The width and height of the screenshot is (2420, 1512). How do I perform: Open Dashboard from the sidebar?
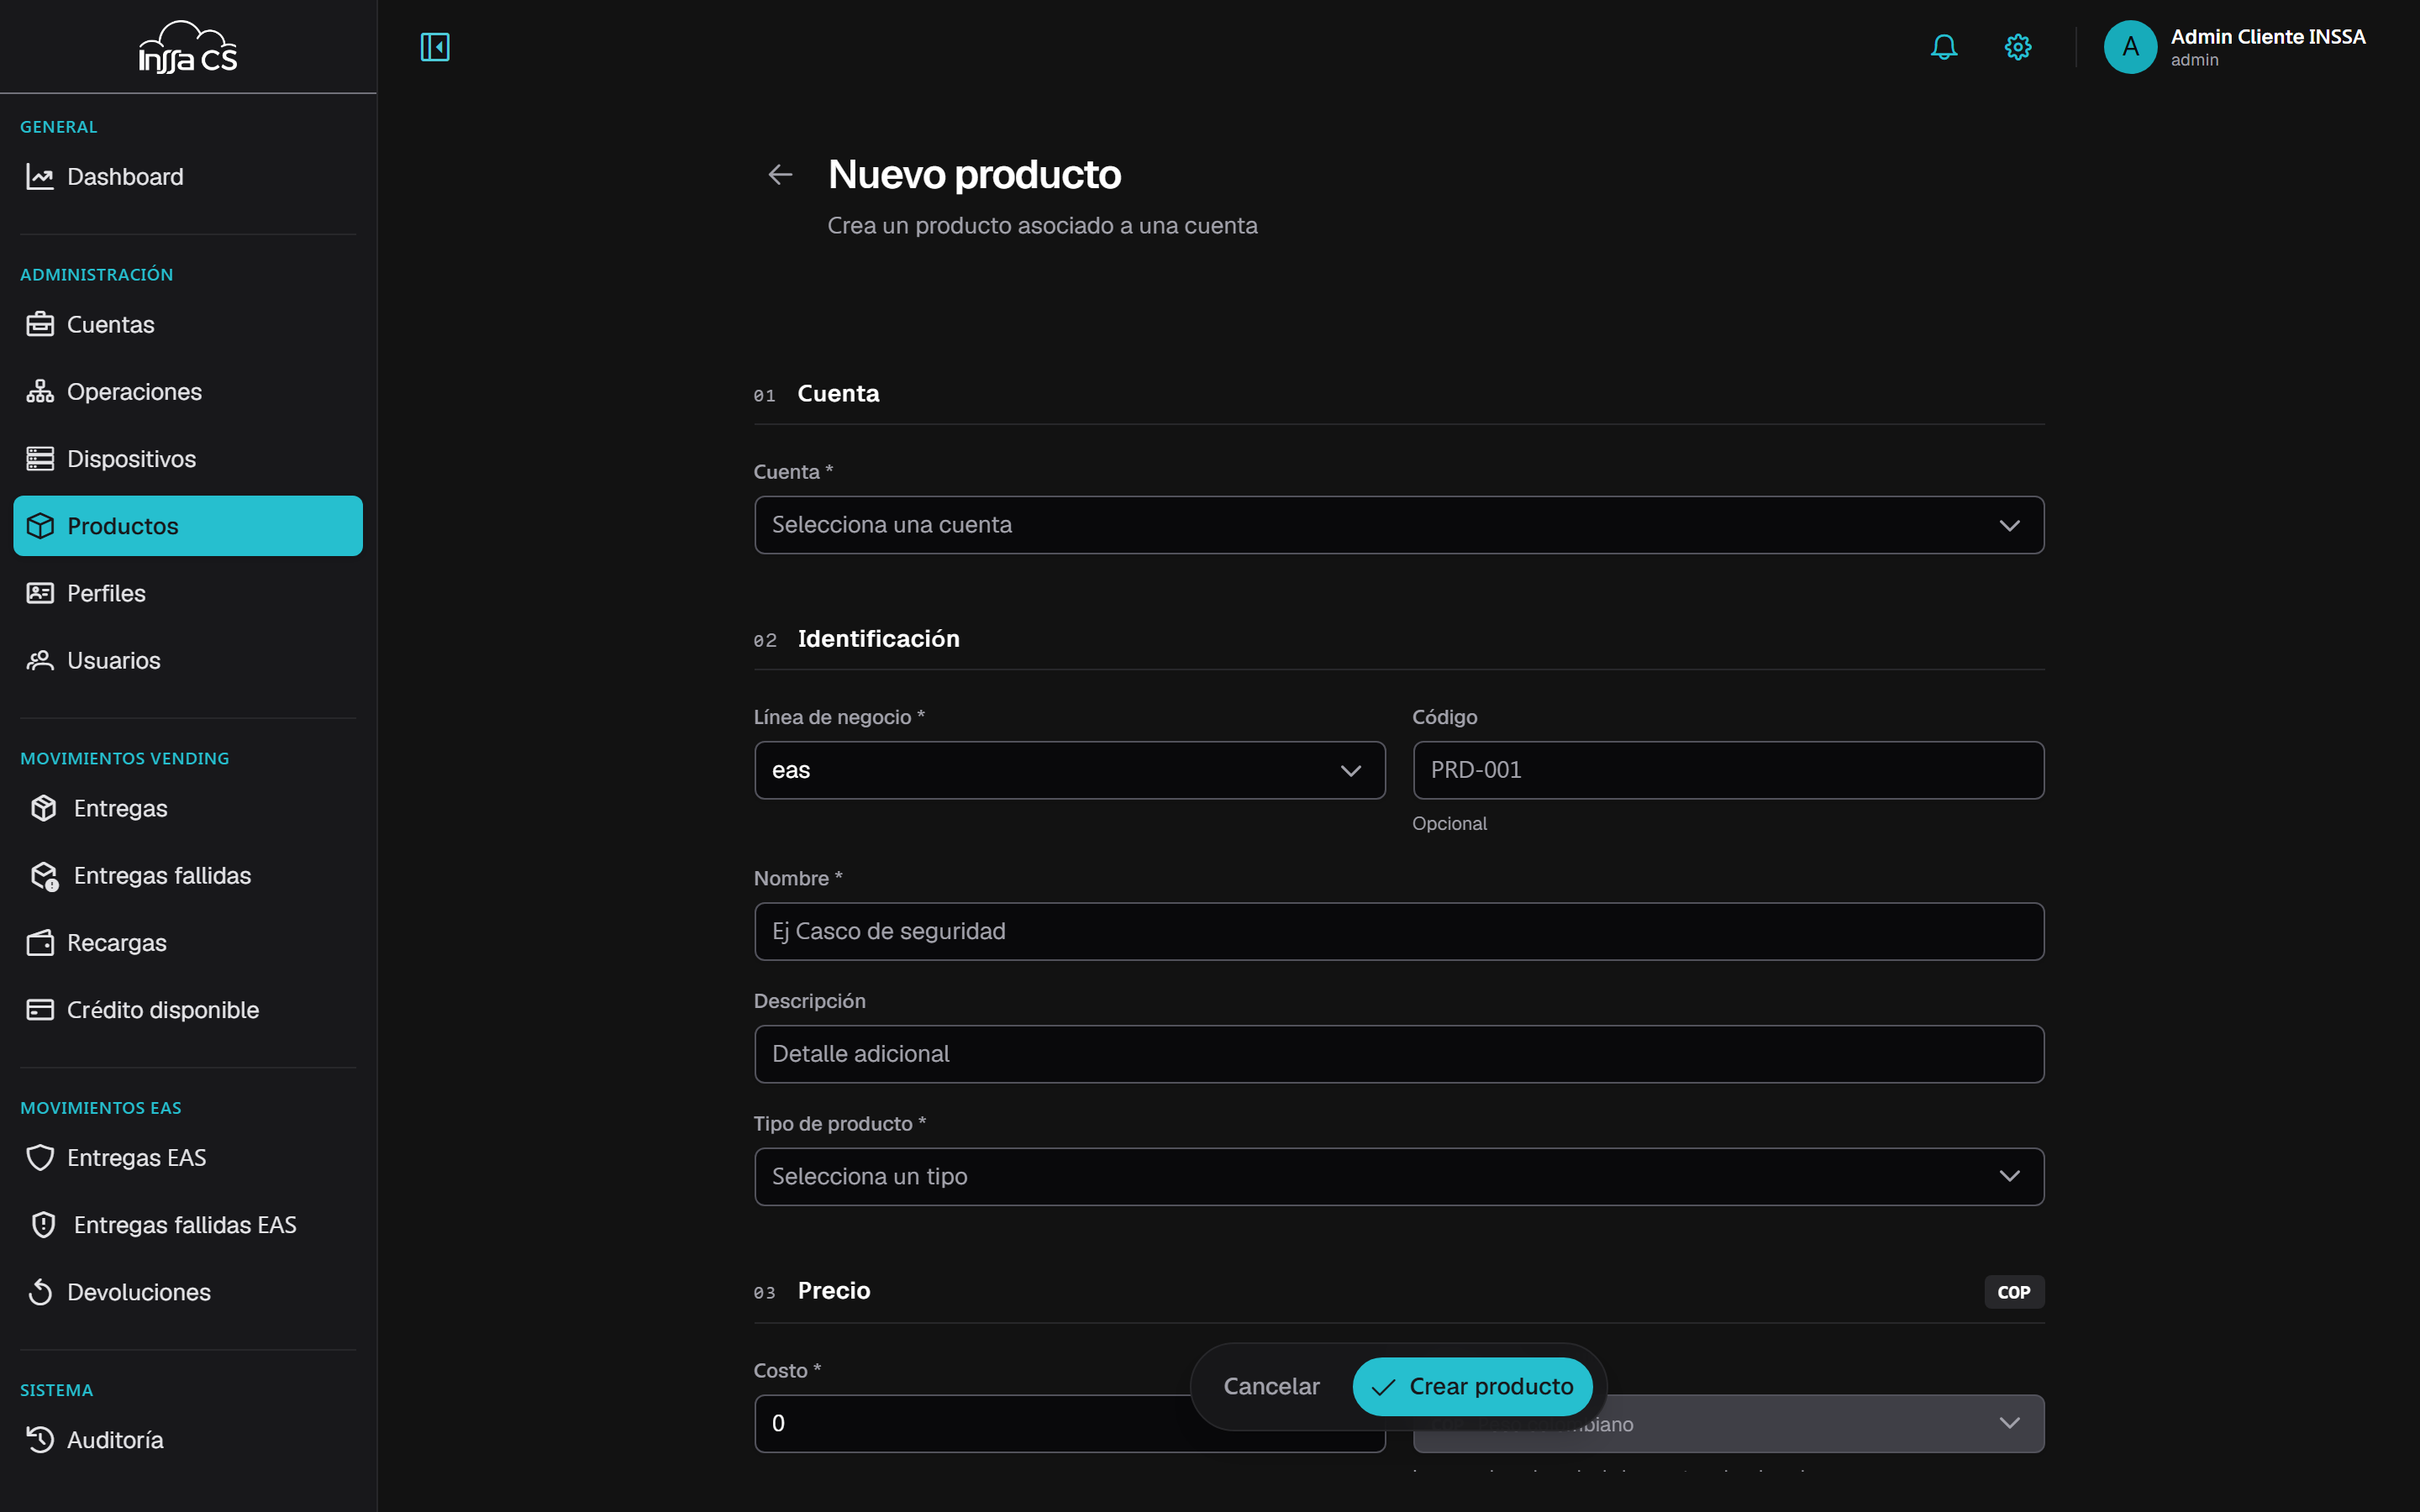188,177
